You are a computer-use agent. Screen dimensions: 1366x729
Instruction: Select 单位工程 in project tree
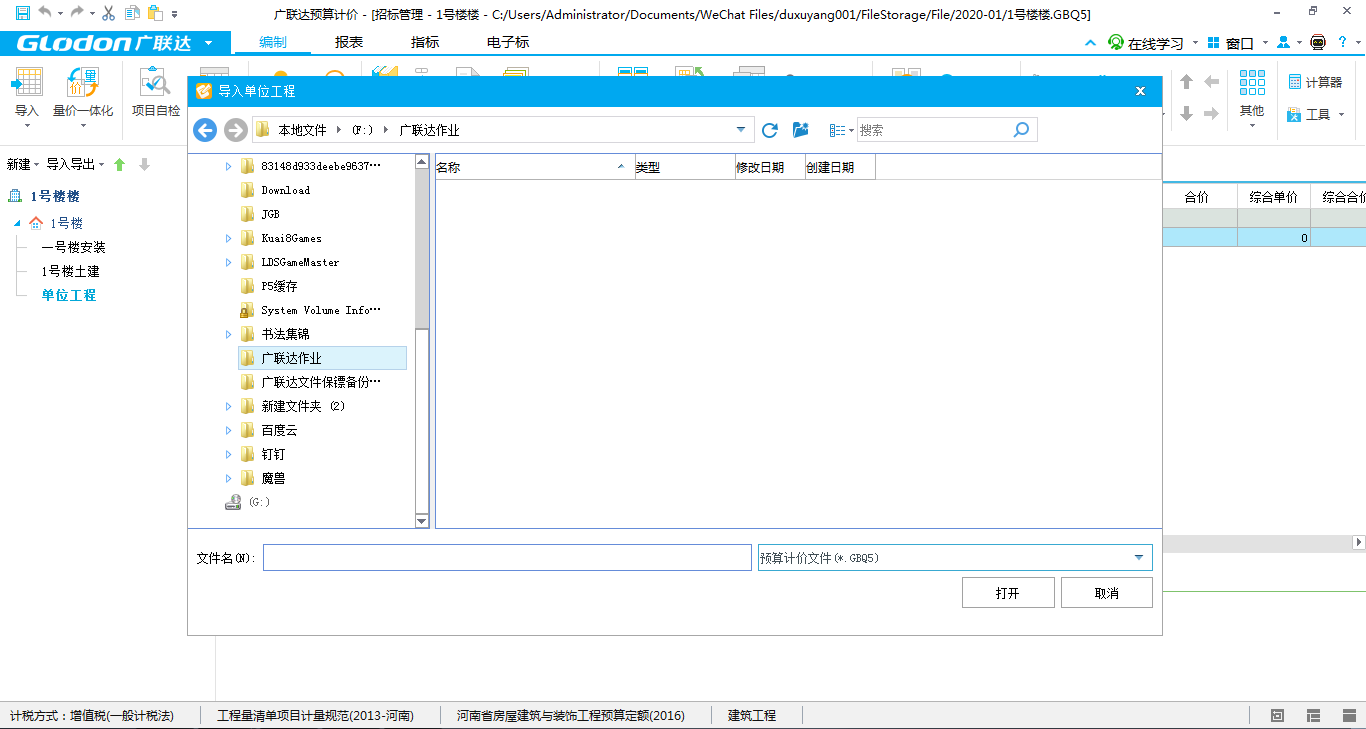[68, 295]
